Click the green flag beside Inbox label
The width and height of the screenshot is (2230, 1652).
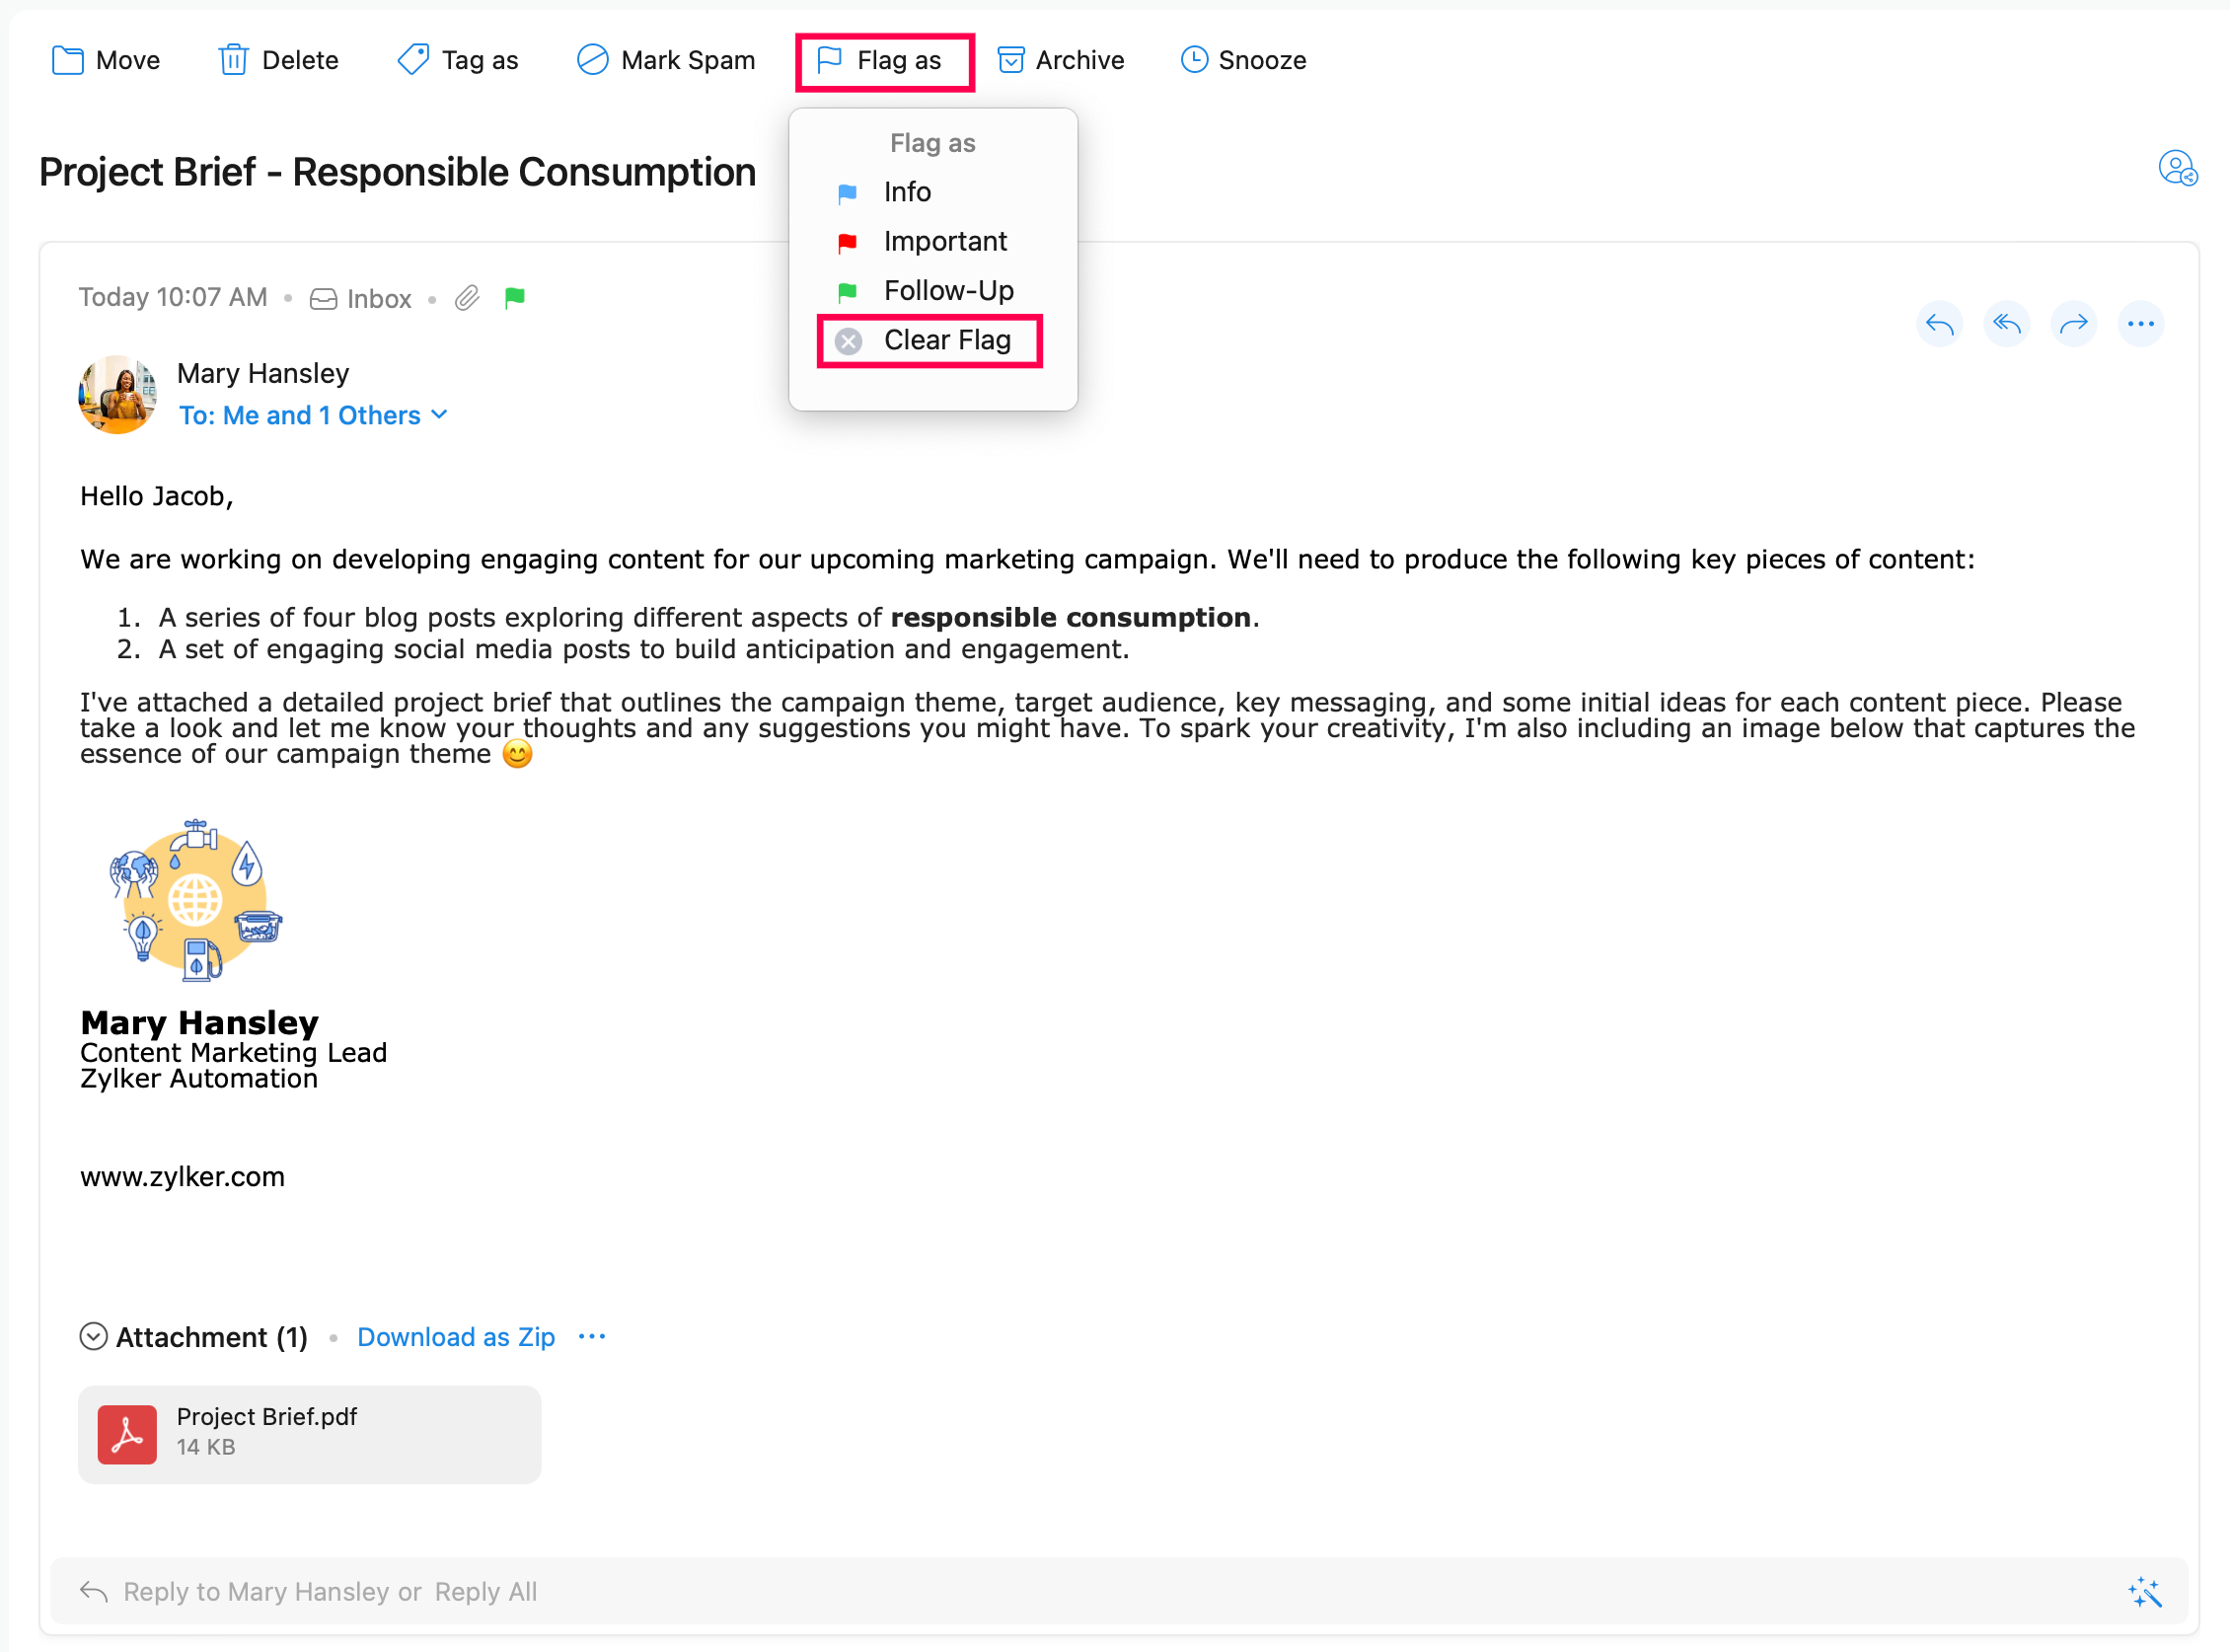click(x=515, y=298)
